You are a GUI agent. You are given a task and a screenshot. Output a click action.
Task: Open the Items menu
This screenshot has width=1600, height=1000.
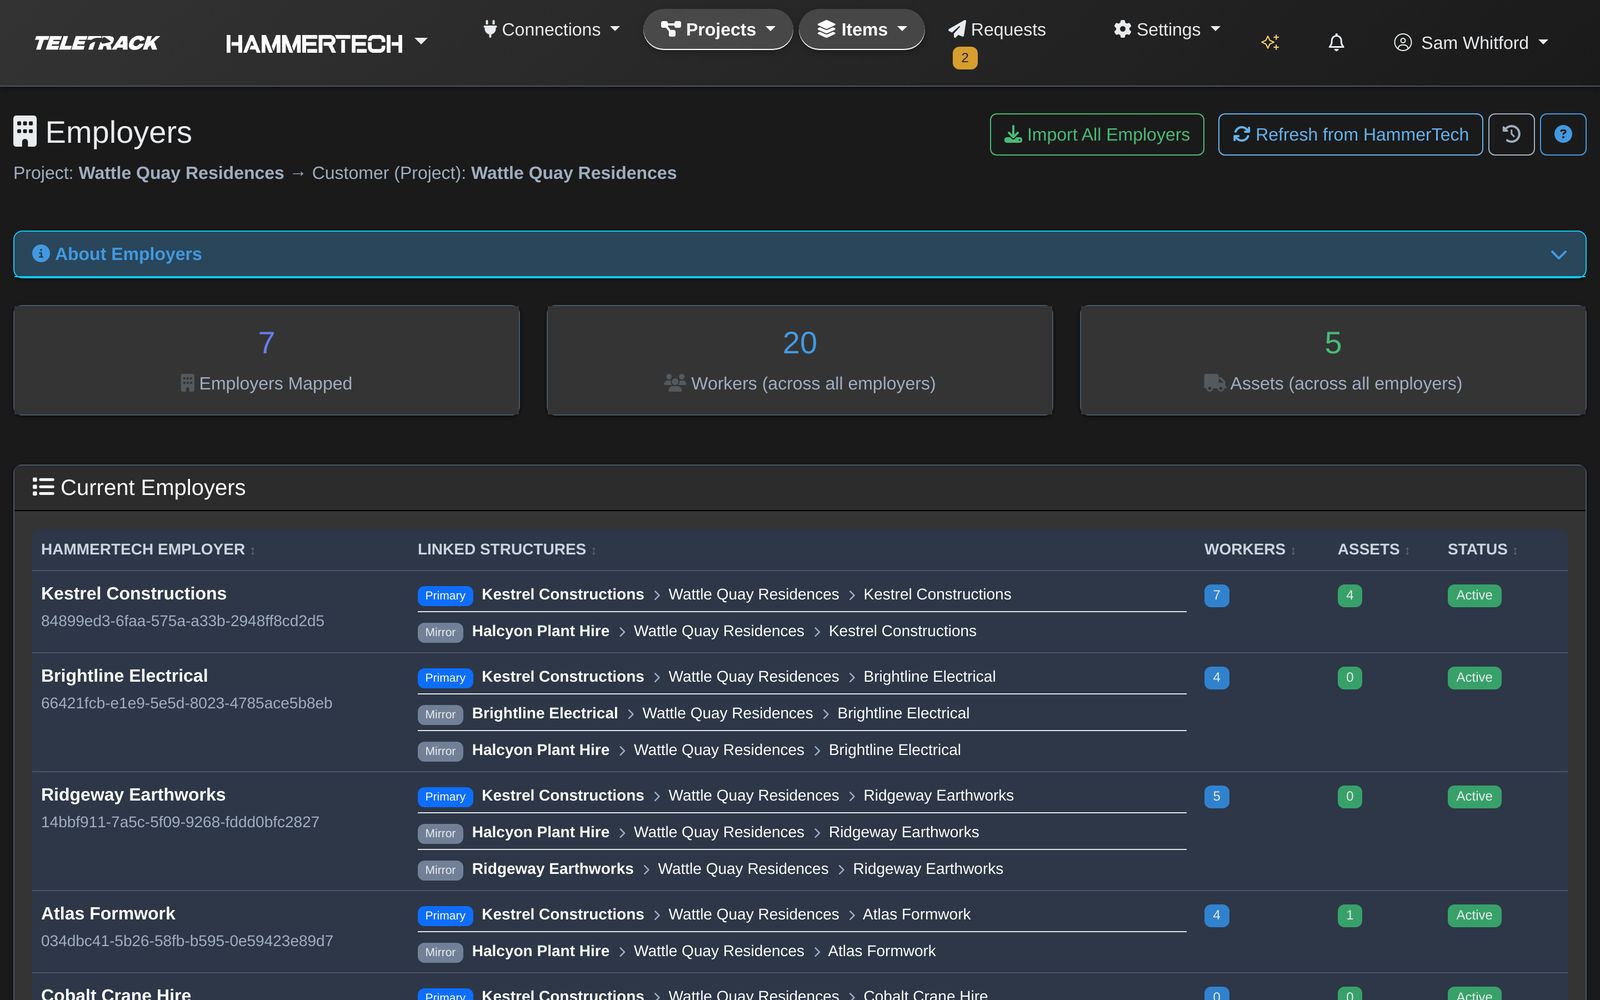862,30
